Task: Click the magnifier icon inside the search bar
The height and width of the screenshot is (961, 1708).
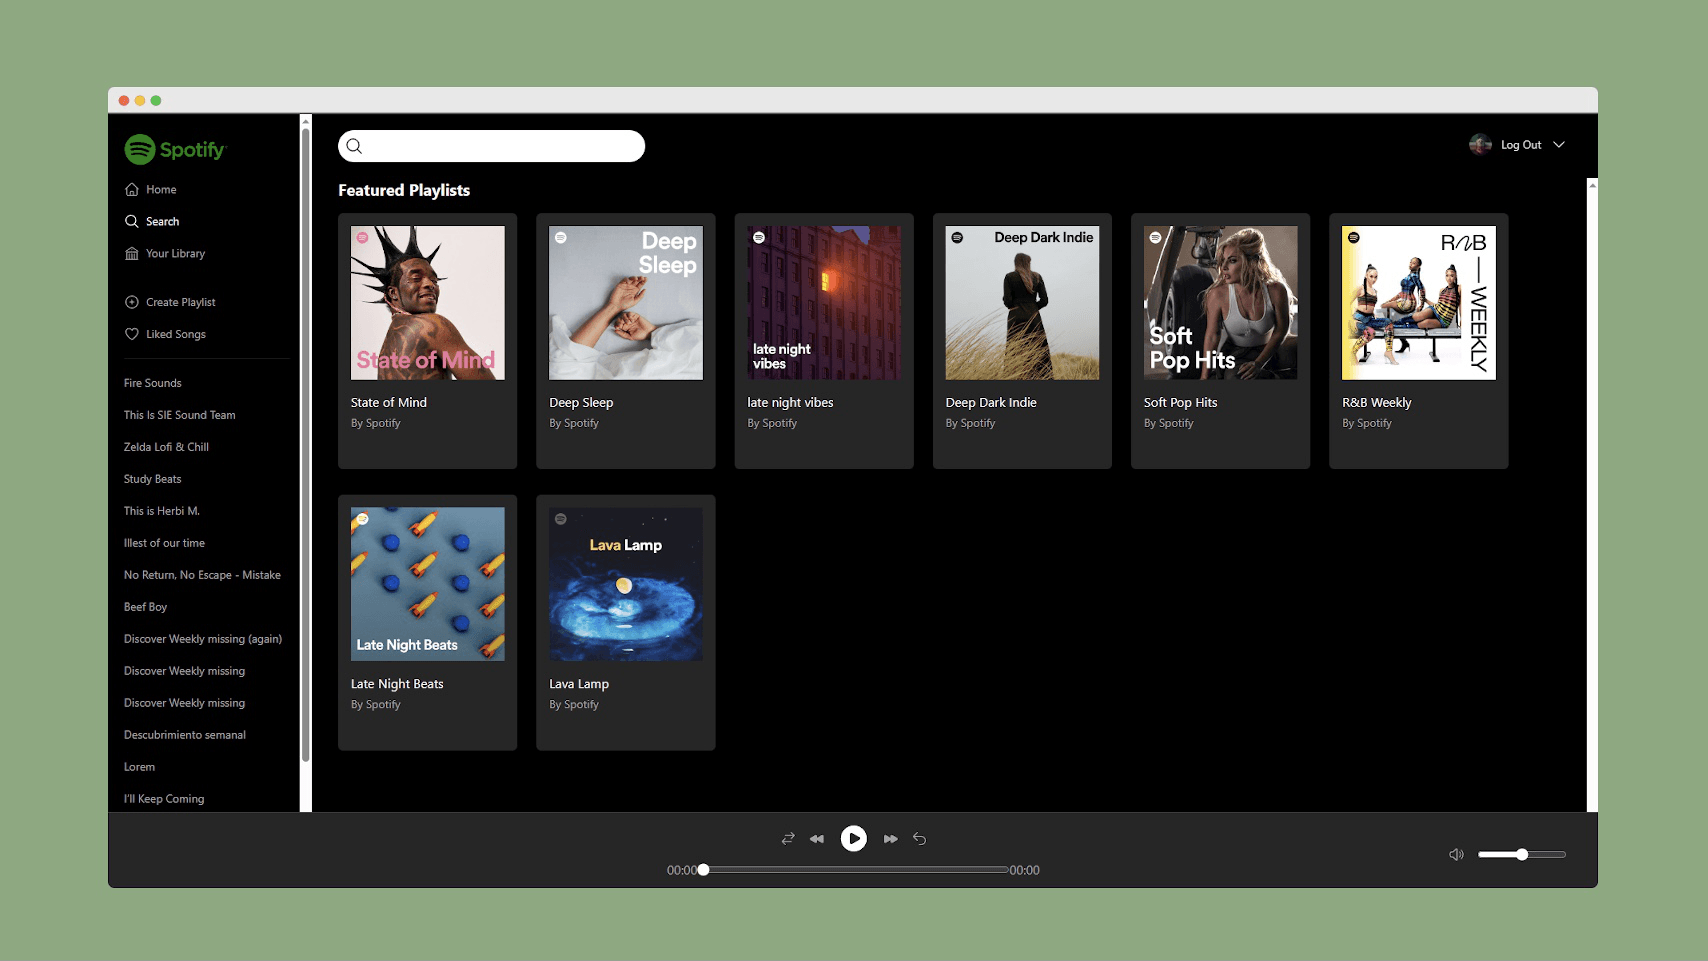Action: tap(354, 147)
